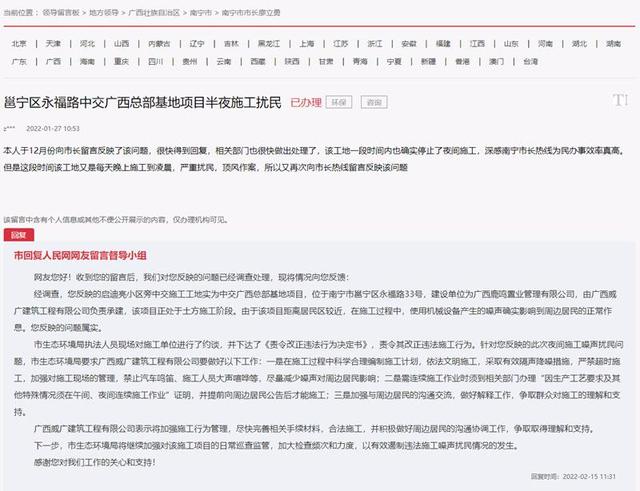Image resolution: width=640 pixels, height=491 pixels.
Task: Choose 湖北 province link
Action: coord(580,43)
